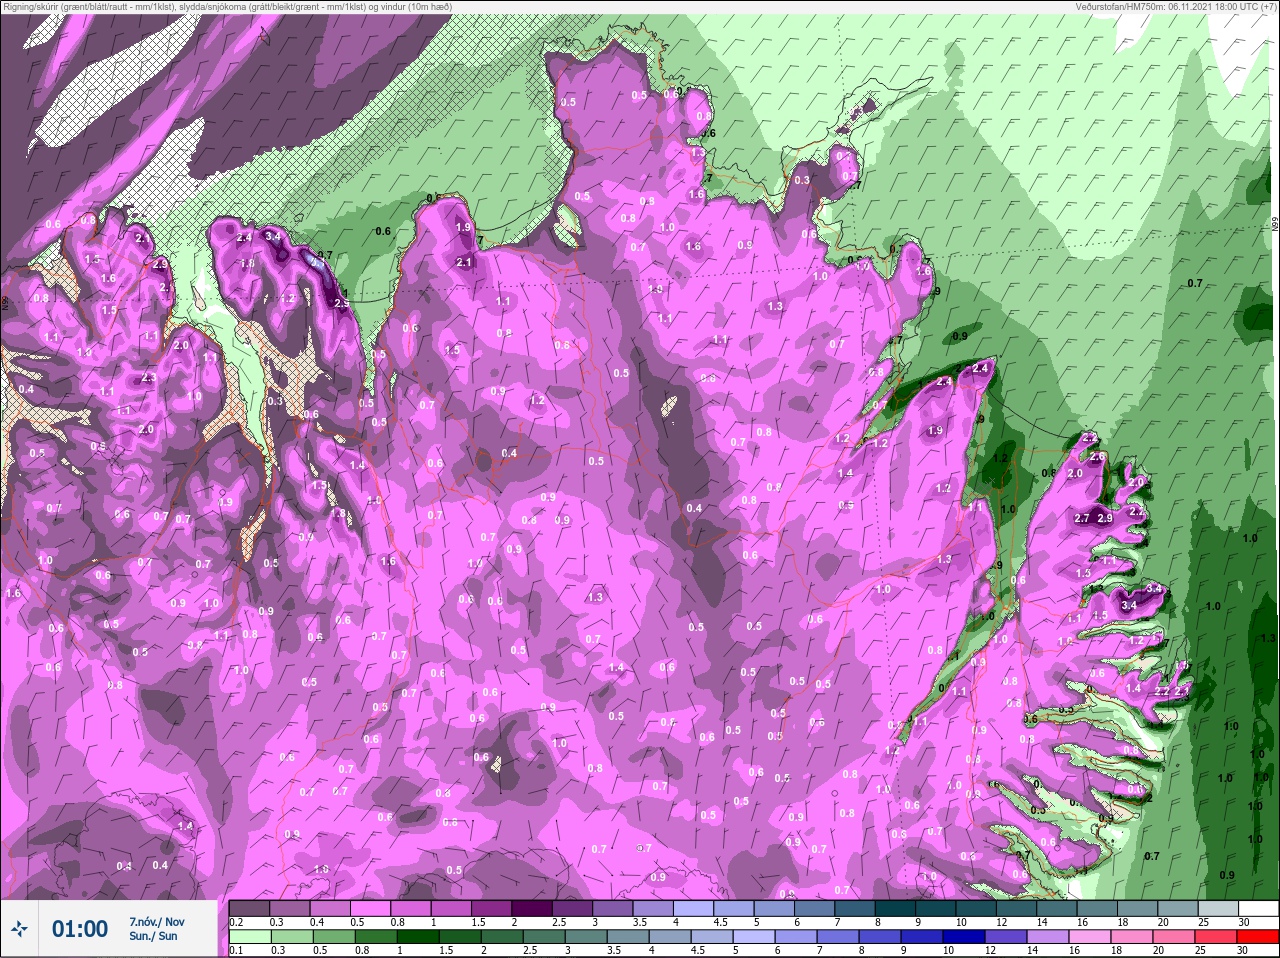Pick the darkest green rain swatch at 1
The width and height of the screenshot is (1280, 958).
pyautogui.click(x=418, y=937)
